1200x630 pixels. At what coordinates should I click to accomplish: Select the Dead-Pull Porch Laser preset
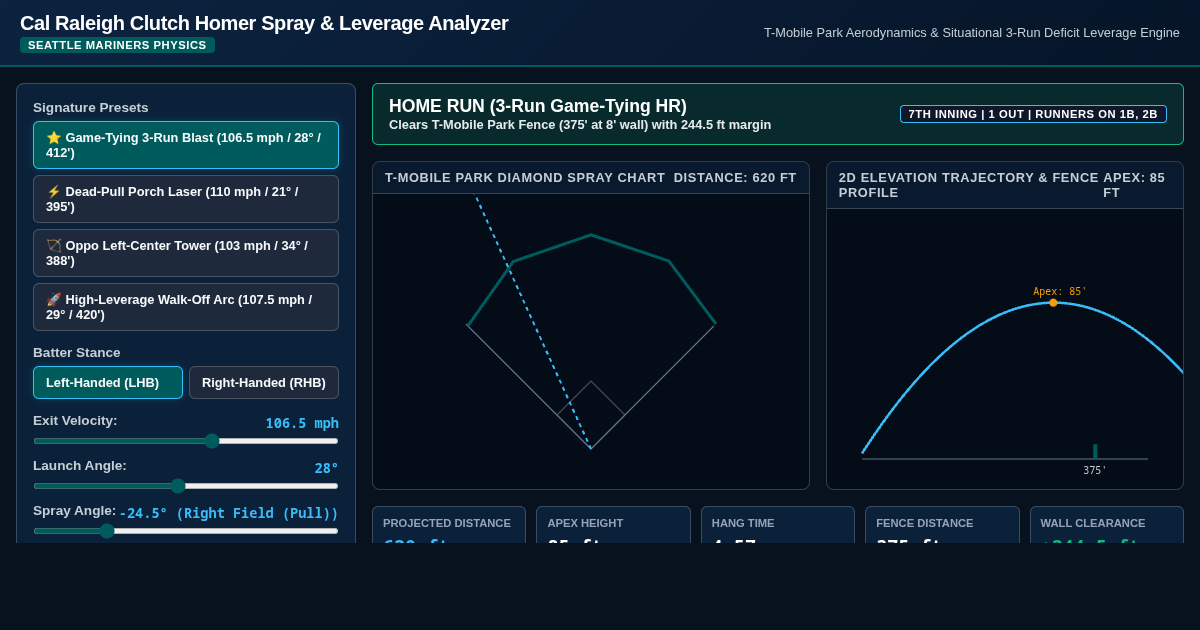(186, 199)
